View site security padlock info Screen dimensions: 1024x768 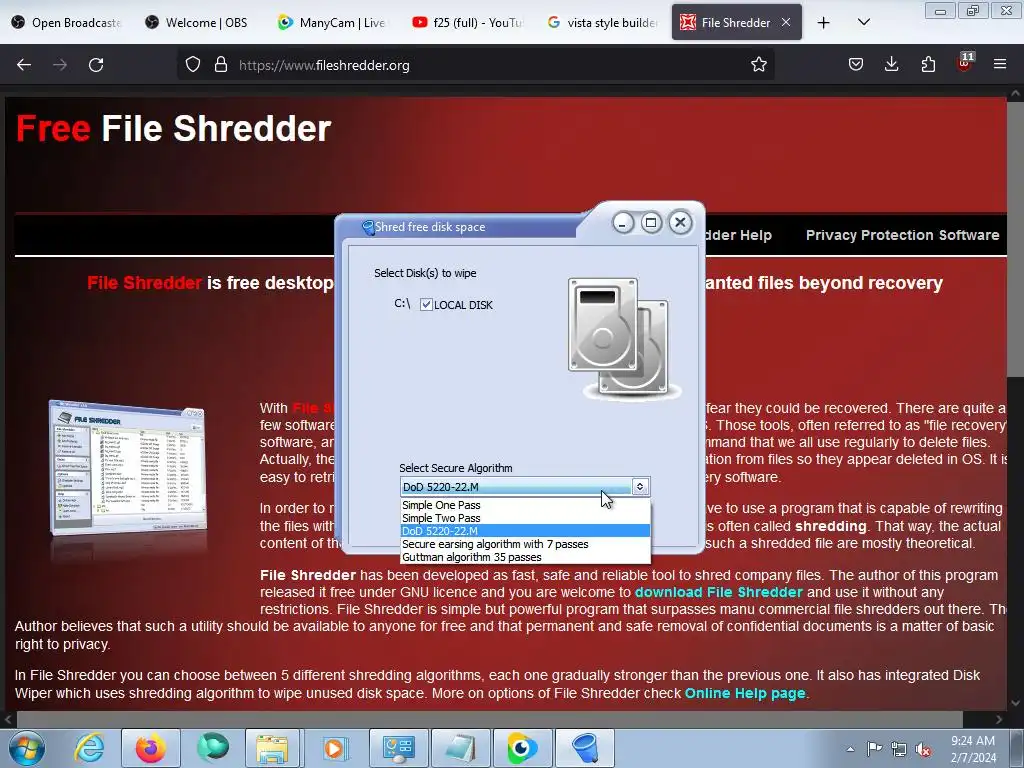click(221, 65)
